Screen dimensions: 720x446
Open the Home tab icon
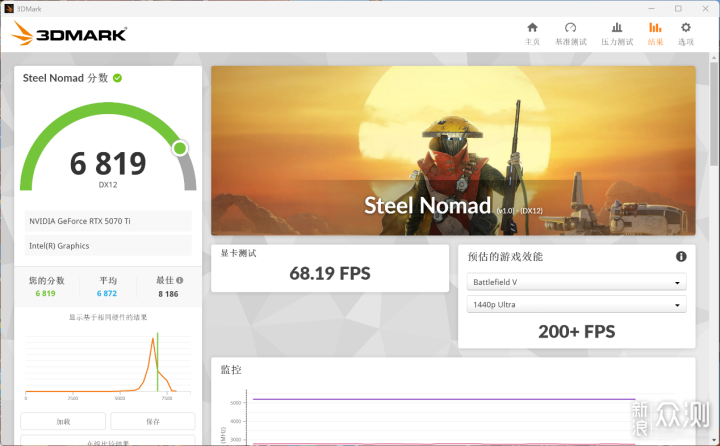[532, 28]
